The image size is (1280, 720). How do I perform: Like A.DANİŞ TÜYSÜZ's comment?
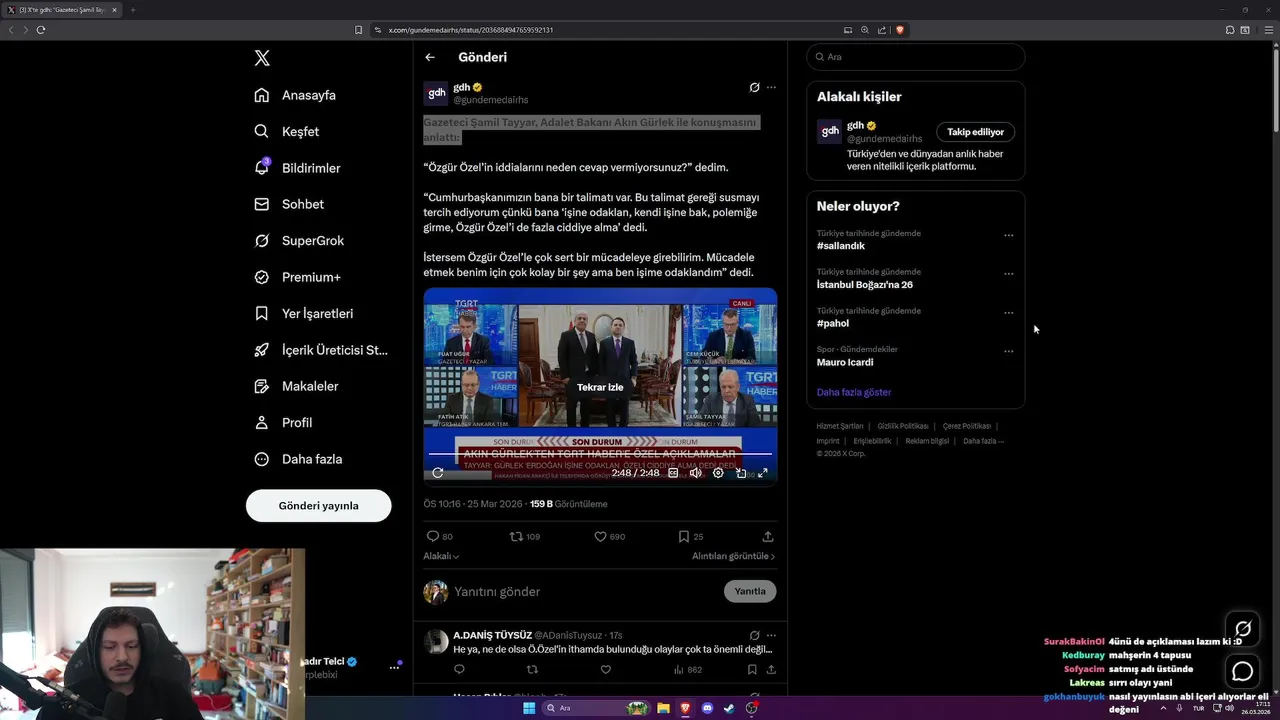click(605, 670)
